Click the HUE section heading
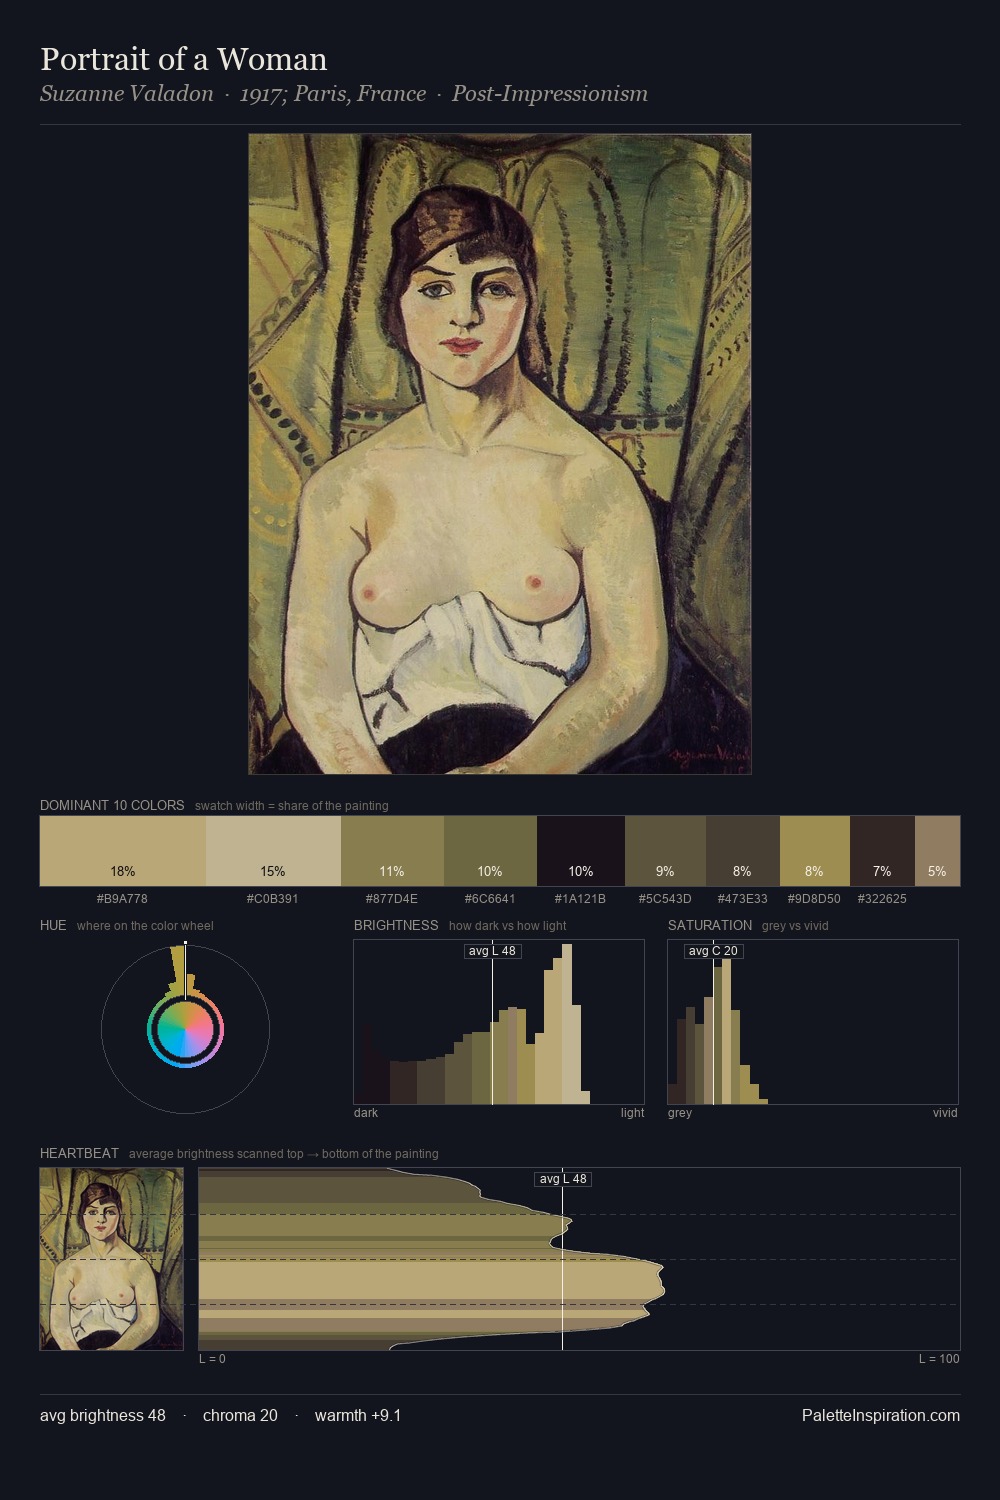1000x1500 pixels. click(x=53, y=925)
